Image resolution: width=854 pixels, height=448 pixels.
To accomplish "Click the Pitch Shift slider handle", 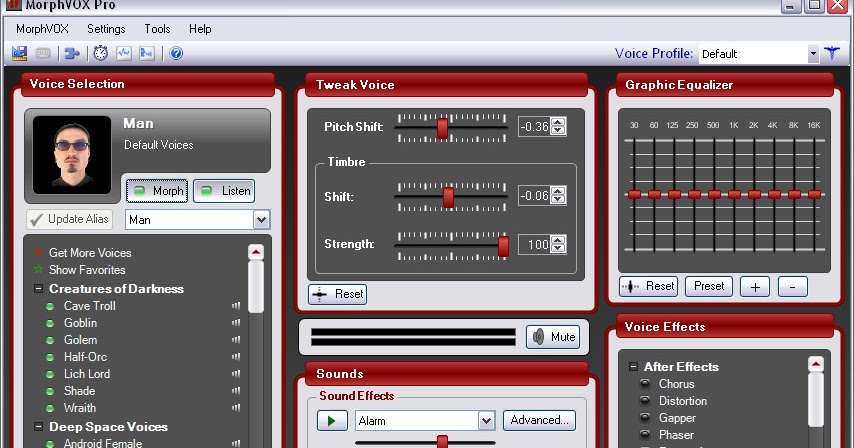I will point(442,127).
